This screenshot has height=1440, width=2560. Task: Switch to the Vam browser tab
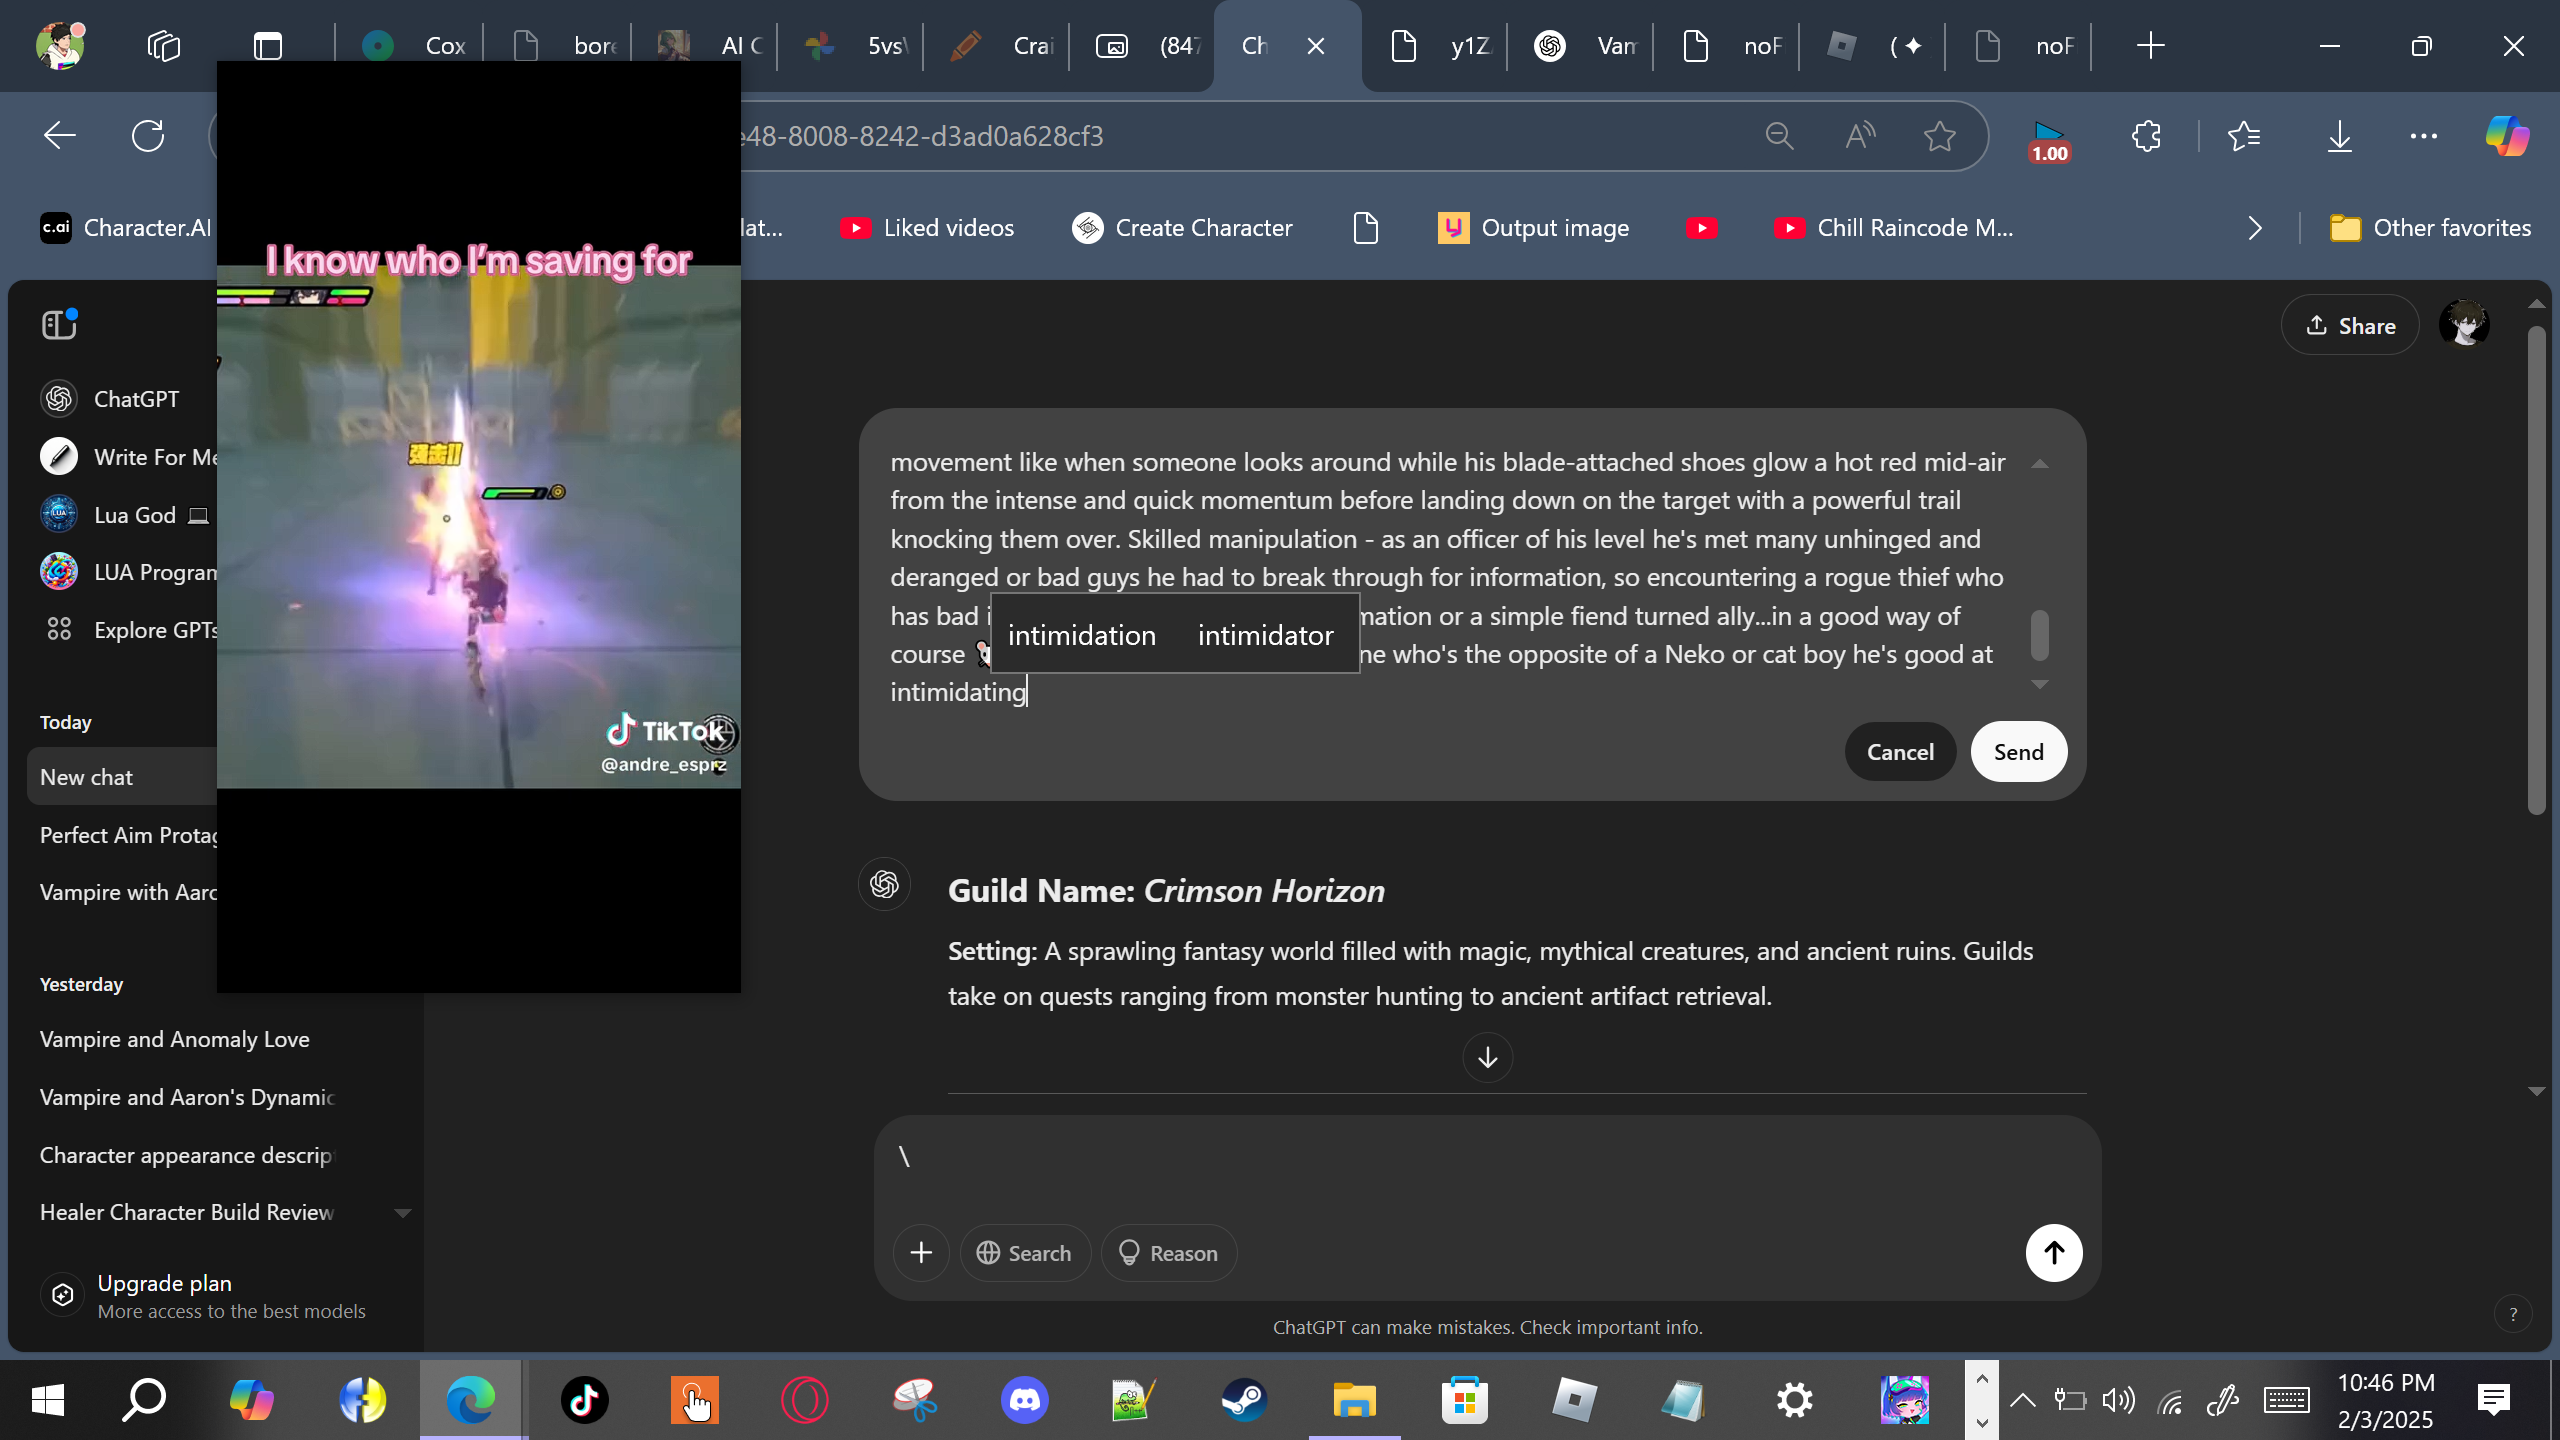coord(1582,46)
